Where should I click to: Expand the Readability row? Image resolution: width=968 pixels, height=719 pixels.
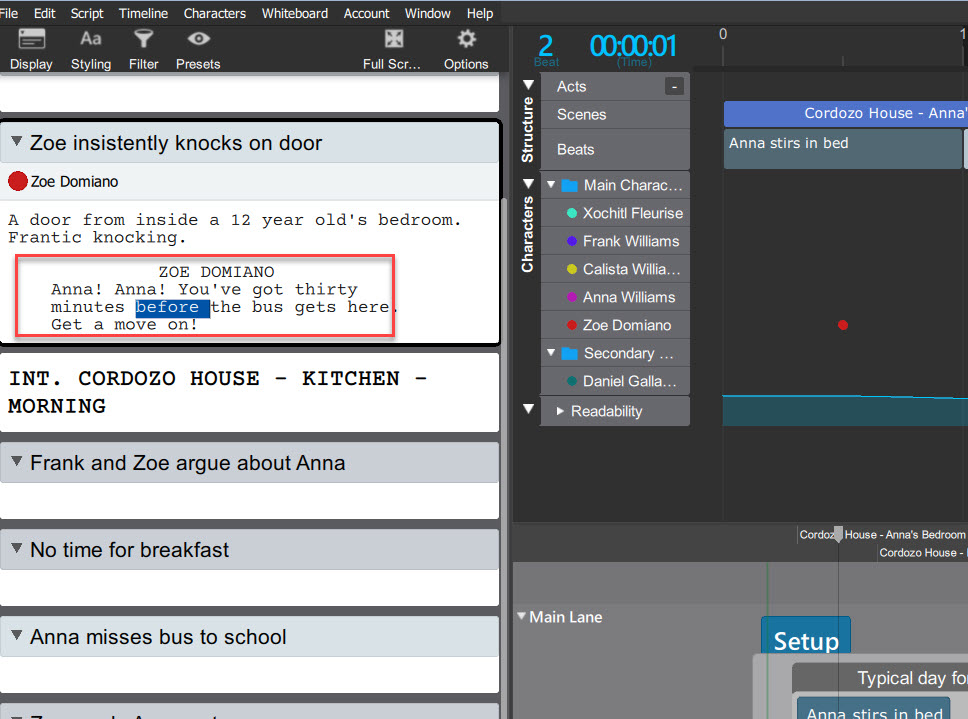(560, 411)
